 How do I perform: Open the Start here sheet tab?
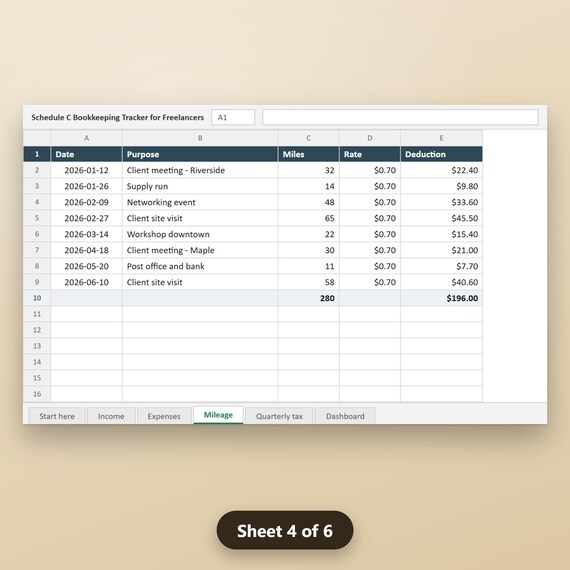57,416
